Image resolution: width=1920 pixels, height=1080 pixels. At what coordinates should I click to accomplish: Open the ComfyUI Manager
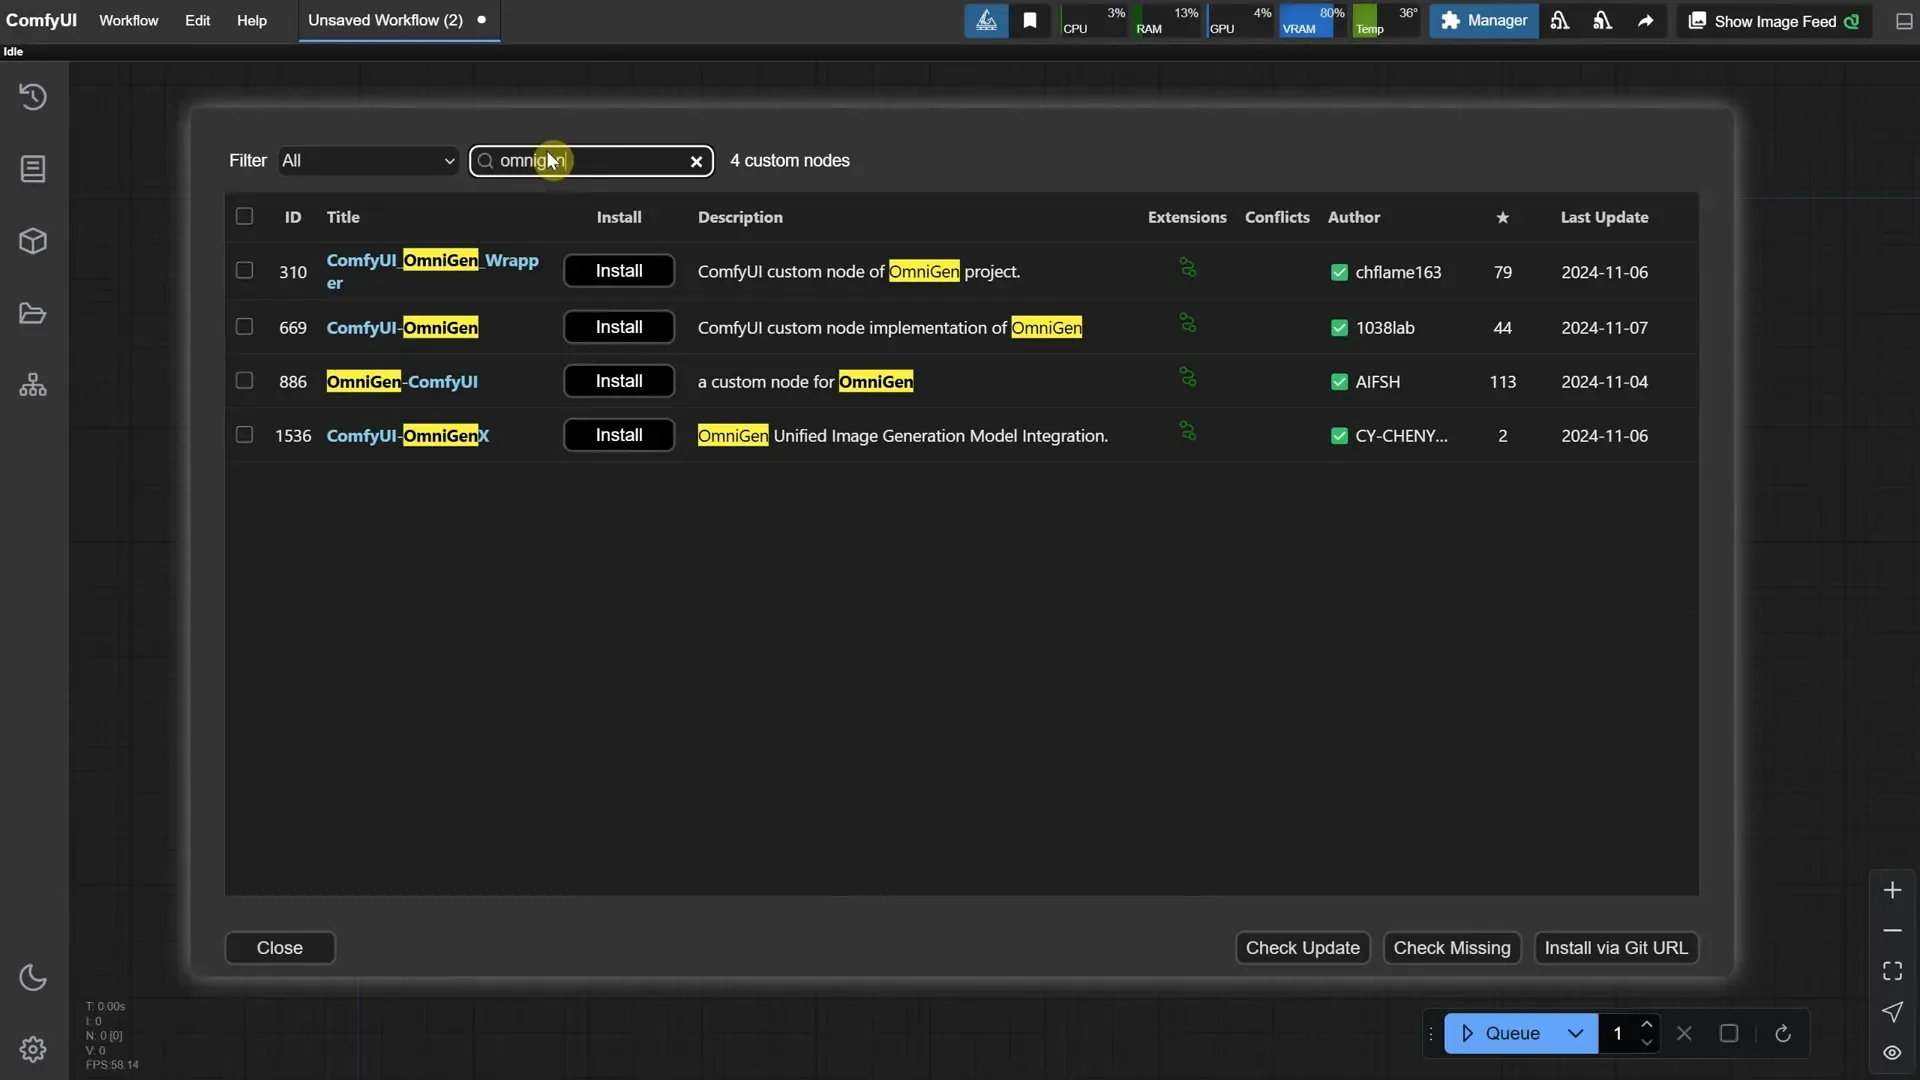click(1484, 20)
